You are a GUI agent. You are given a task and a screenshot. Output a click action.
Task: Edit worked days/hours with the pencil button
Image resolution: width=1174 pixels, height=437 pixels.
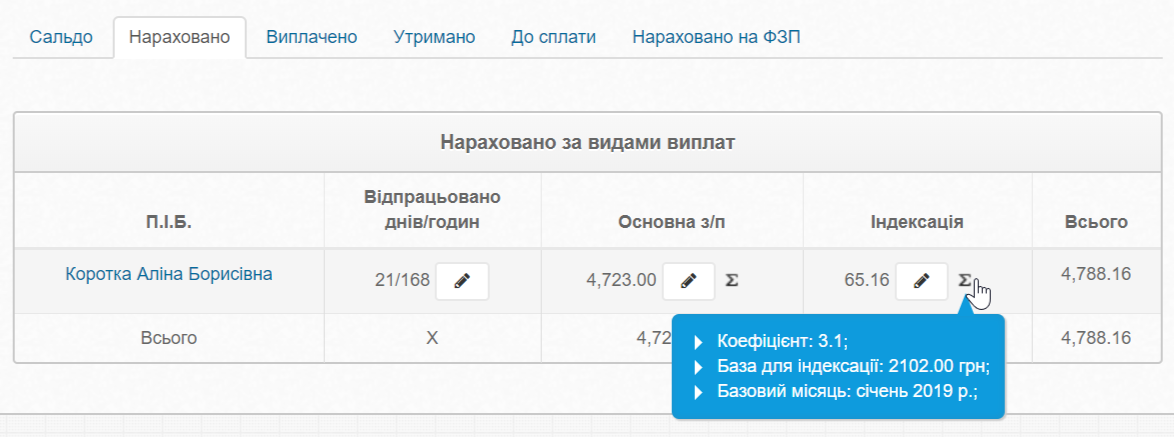click(x=461, y=282)
